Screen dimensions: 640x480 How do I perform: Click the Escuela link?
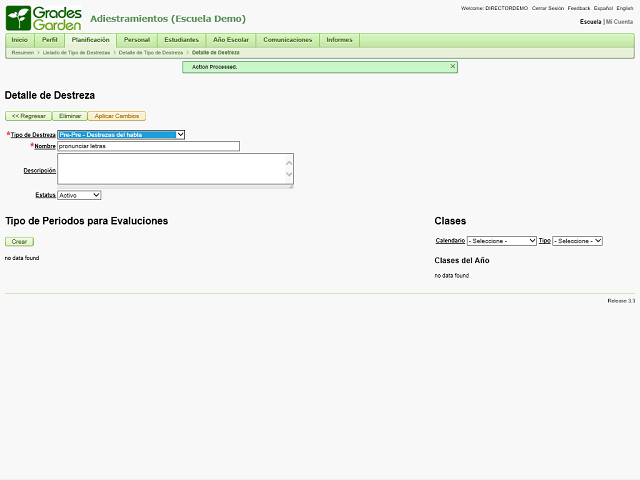591,22
